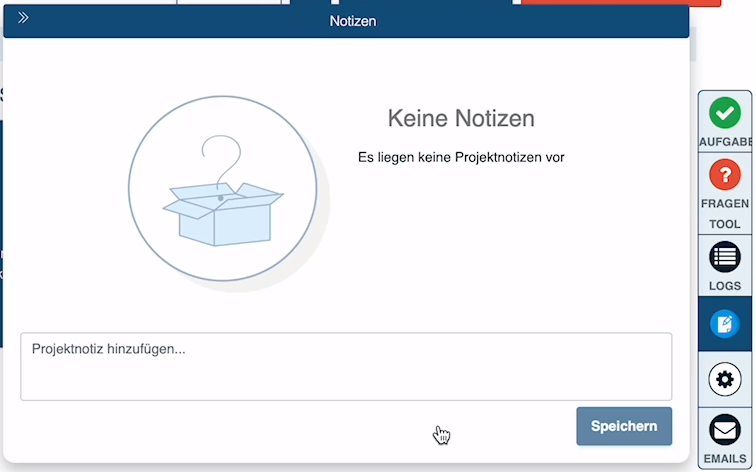
Task: Click 'Es liegen keine Projektnotizen vor' text
Action: 461,157
